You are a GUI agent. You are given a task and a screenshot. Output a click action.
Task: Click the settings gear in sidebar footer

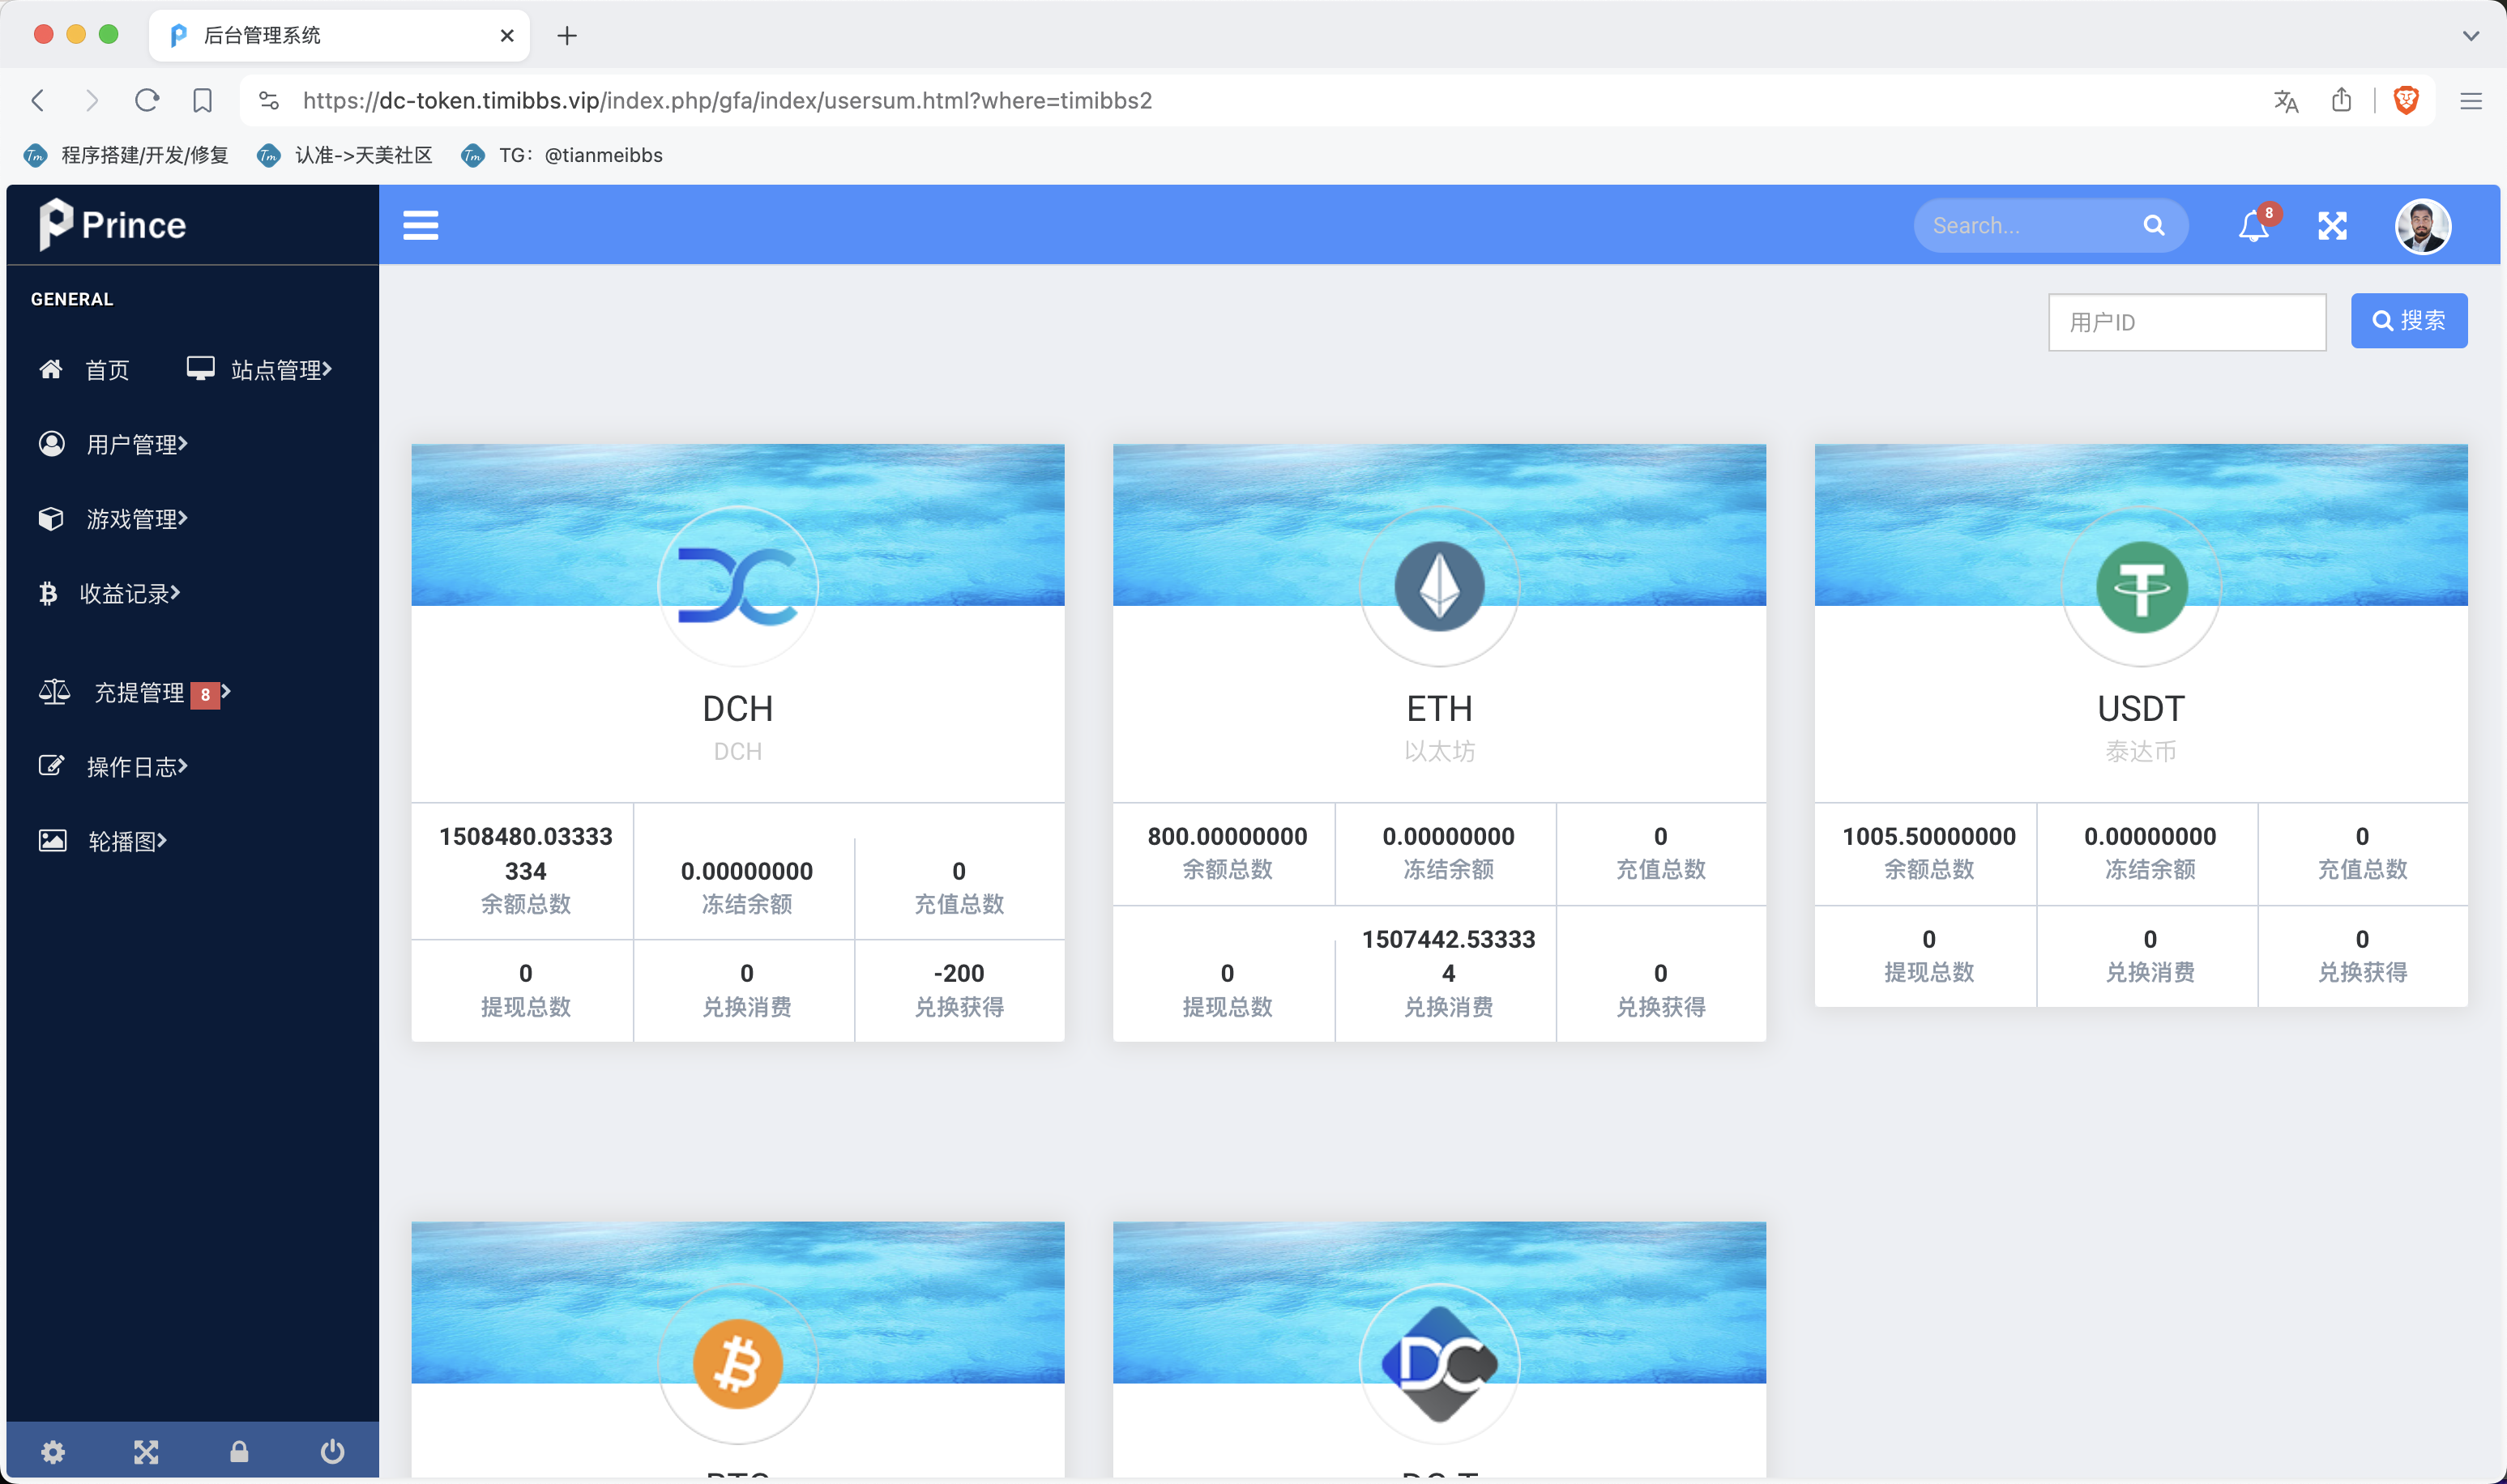[x=53, y=1451]
